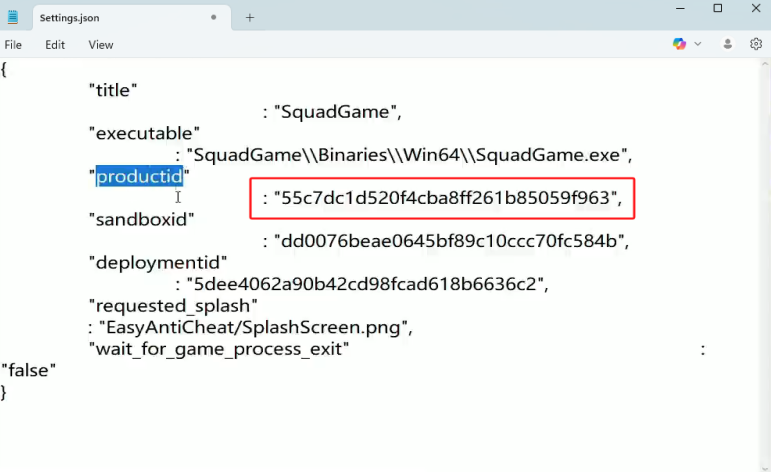This screenshot has height=472, width=771.
Task: Open the account profile icon
Action: (728, 44)
